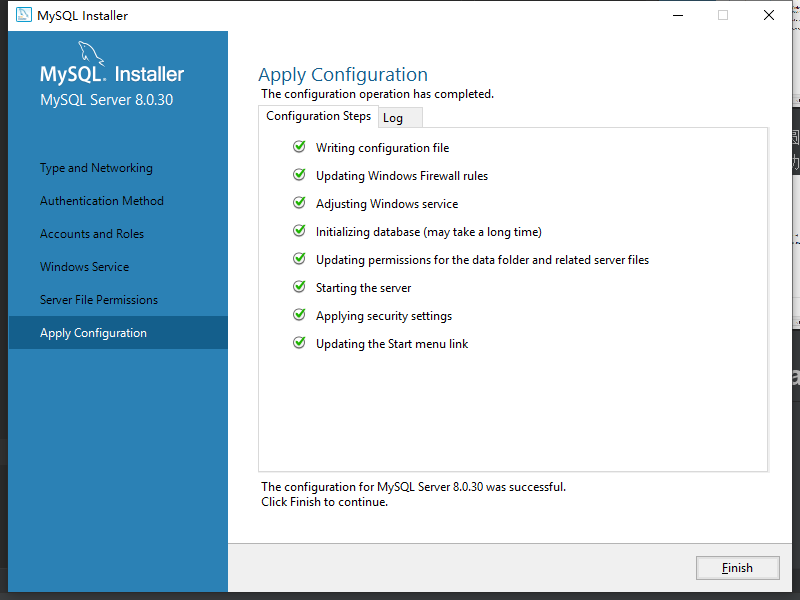Go to Authentication Method step

pos(102,201)
